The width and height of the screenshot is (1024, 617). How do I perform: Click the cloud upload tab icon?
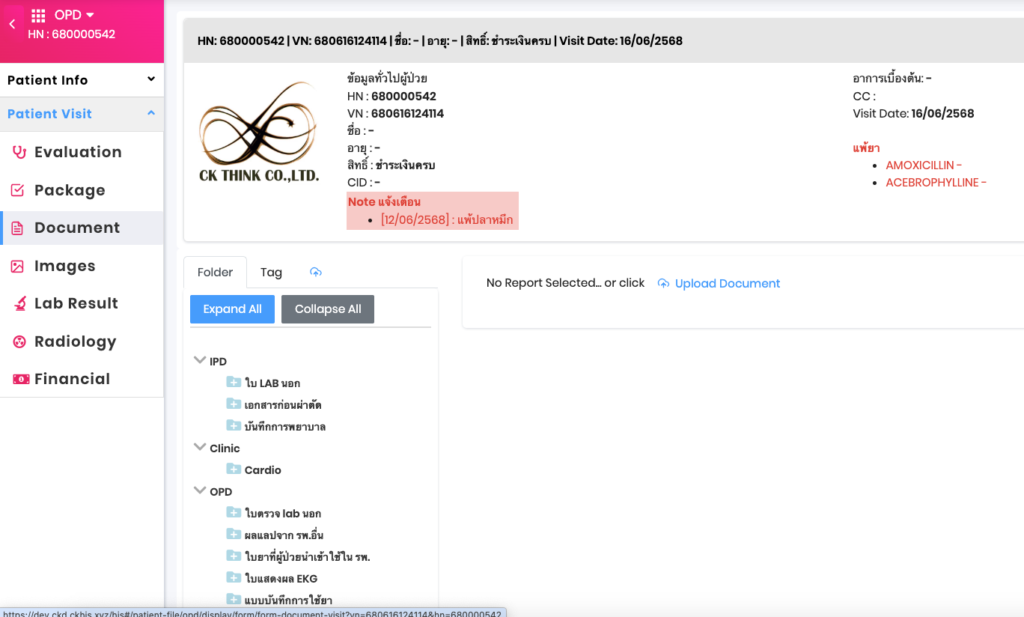pyautogui.click(x=316, y=272)
